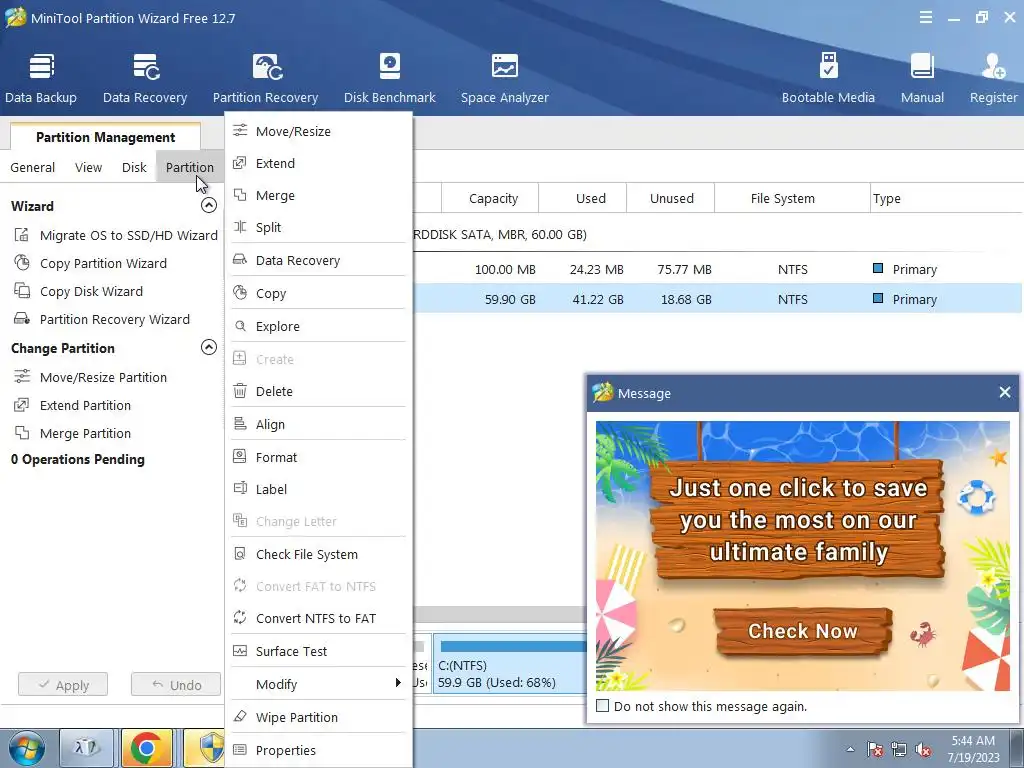Choose Delete in the Partition menu

(x=318, y=391)
